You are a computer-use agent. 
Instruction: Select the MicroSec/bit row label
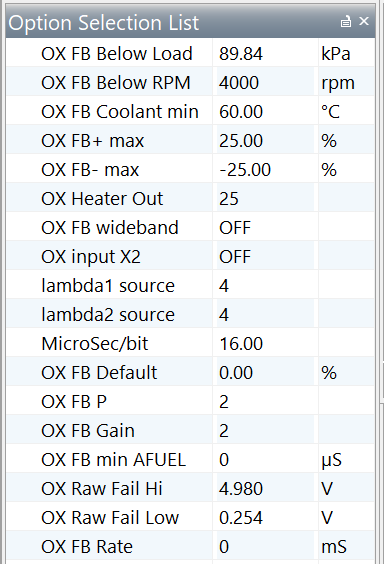click(x=95, y=344)
